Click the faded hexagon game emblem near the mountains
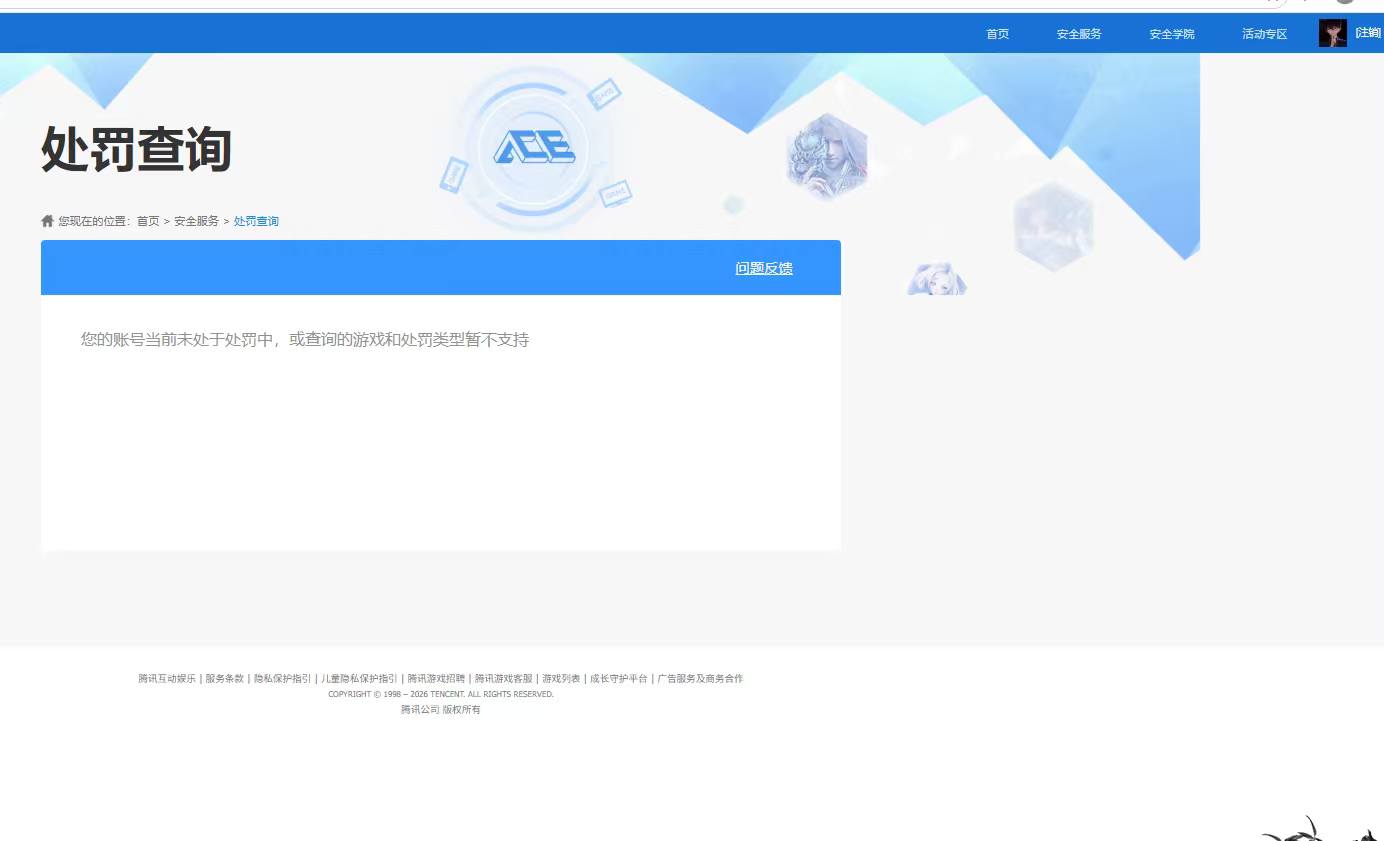Image resolution: width=1384 pixels, height=841 pixels. tap(1054, 224)
